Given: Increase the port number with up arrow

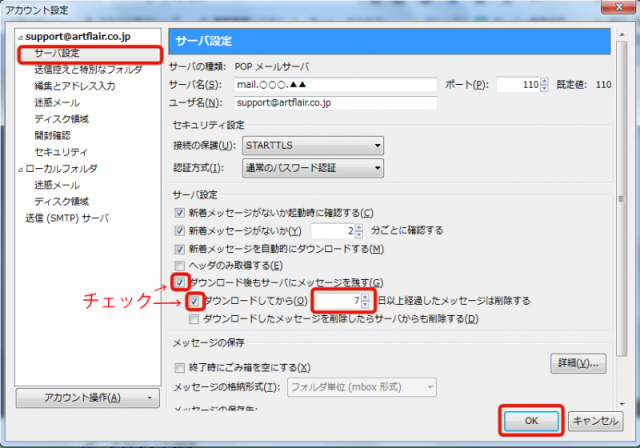Looking at the screenshot, I should pos(544,82).
